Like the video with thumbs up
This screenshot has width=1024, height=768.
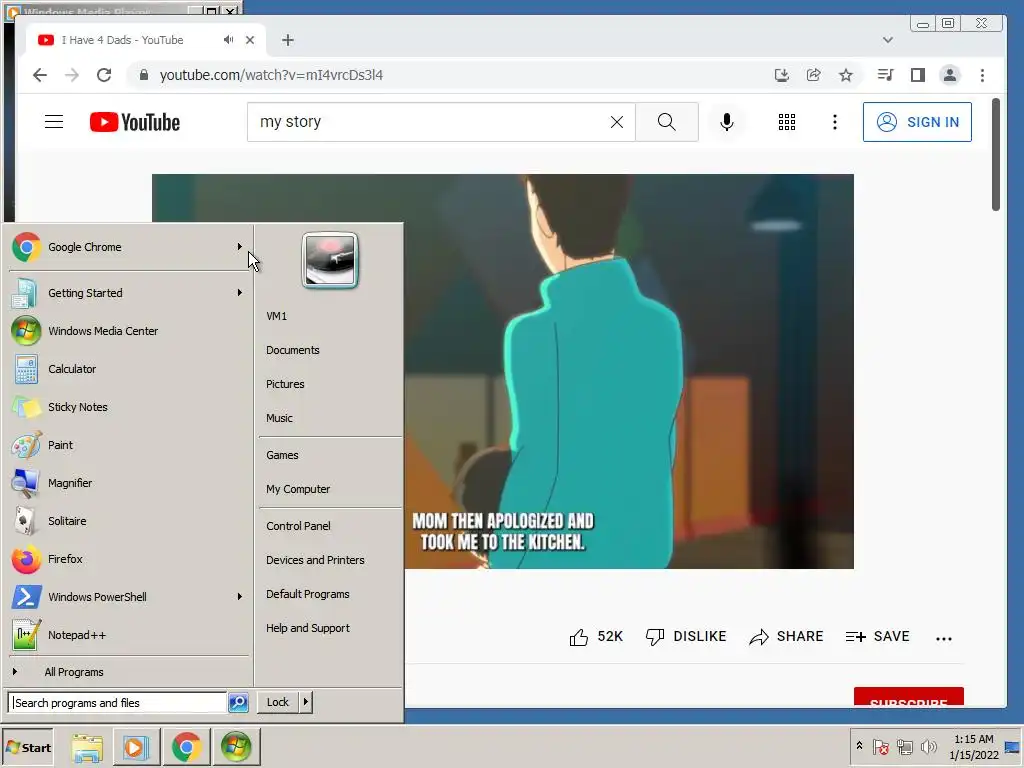pyautogui.click(x=596, y=637)
